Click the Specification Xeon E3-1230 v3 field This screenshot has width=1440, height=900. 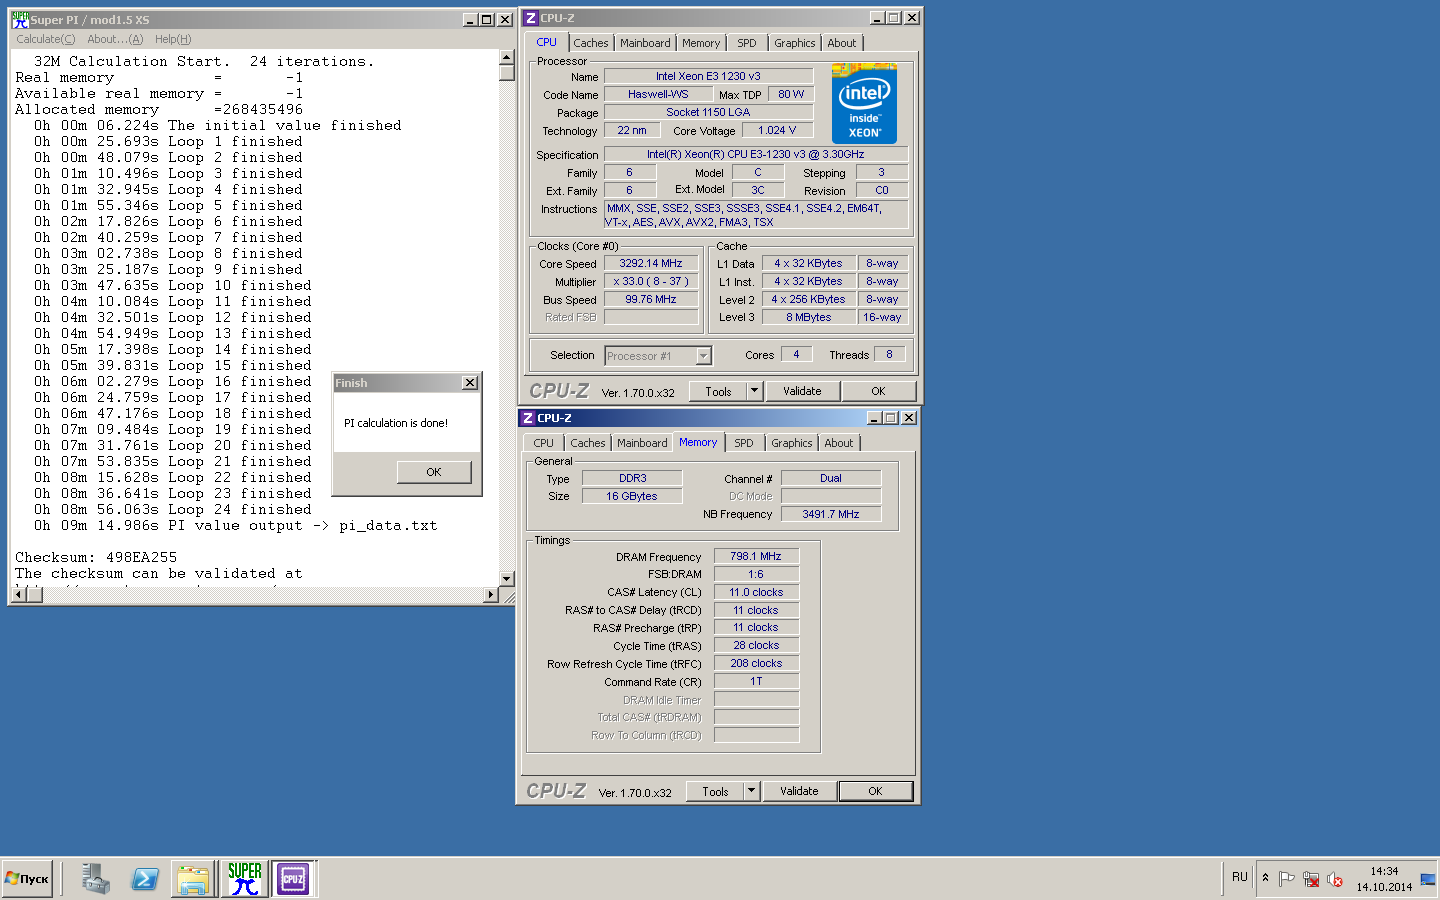pyautogui.click(x=756, y=154)
